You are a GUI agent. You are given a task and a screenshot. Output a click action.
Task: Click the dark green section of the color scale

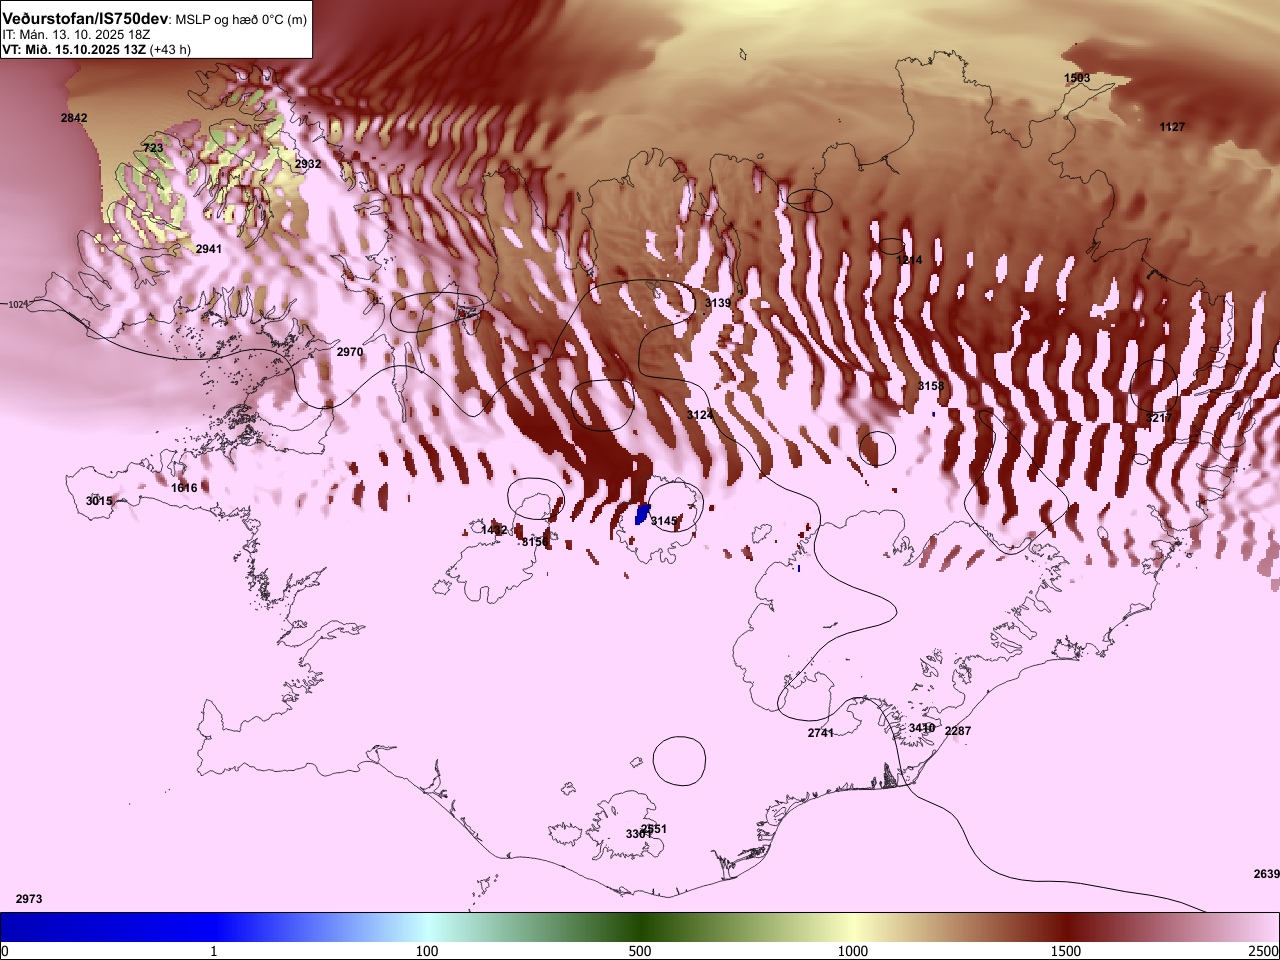(x=640, y=927)
